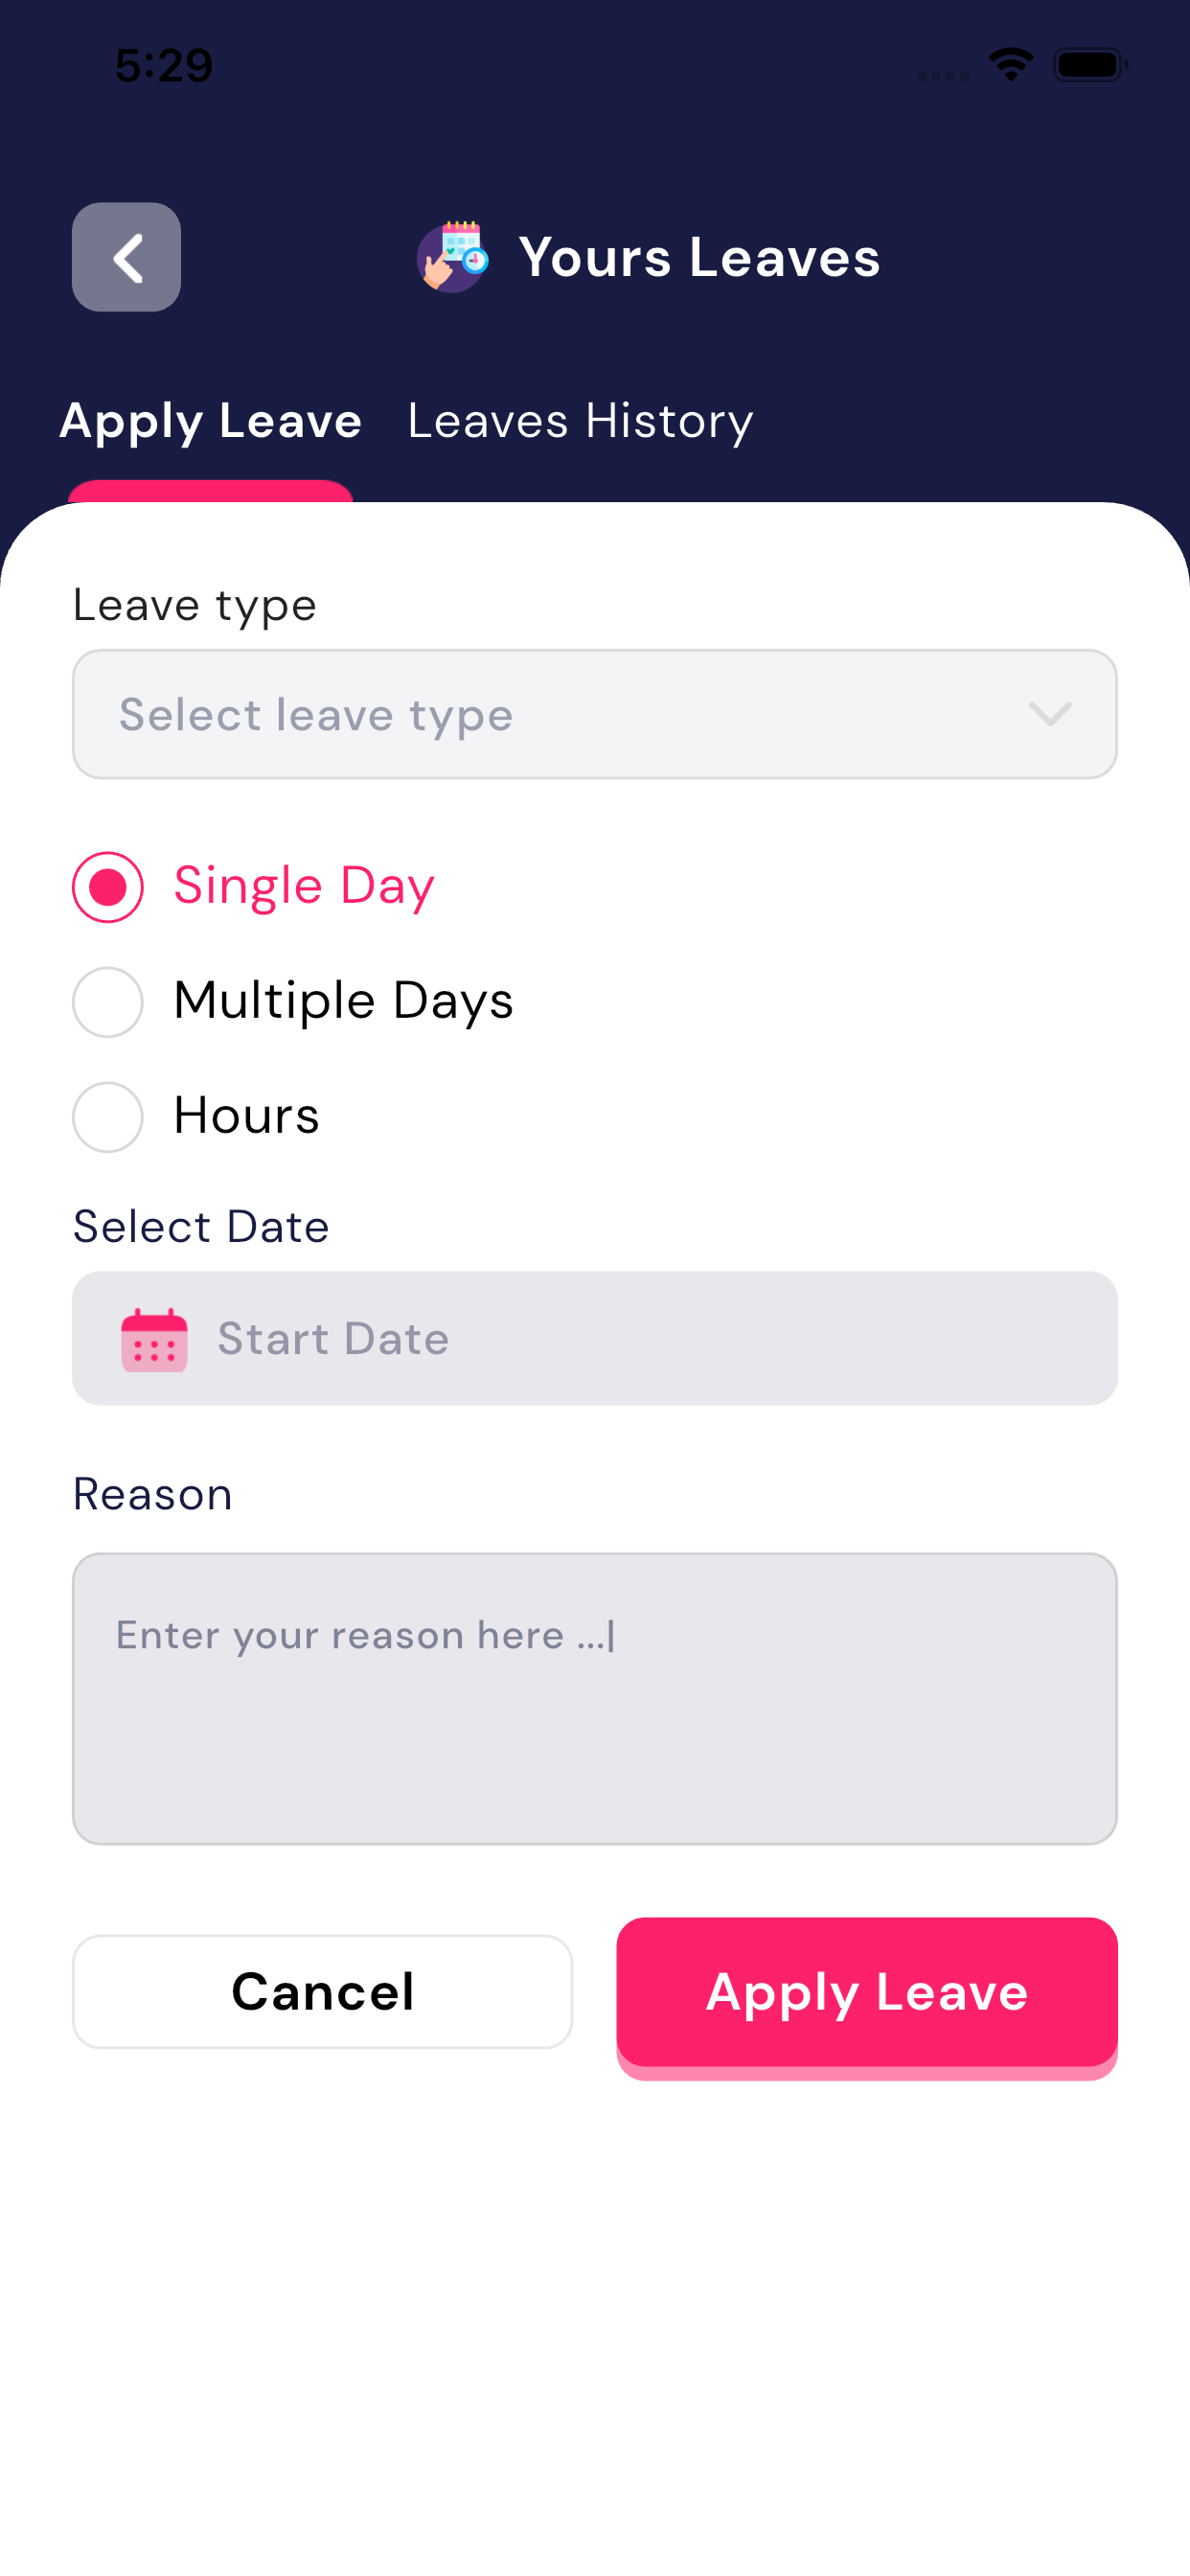Tap the Wi-Fi status icon
The height and width of the screenshot is (2576, 1190).
(x=1010, y=65)
